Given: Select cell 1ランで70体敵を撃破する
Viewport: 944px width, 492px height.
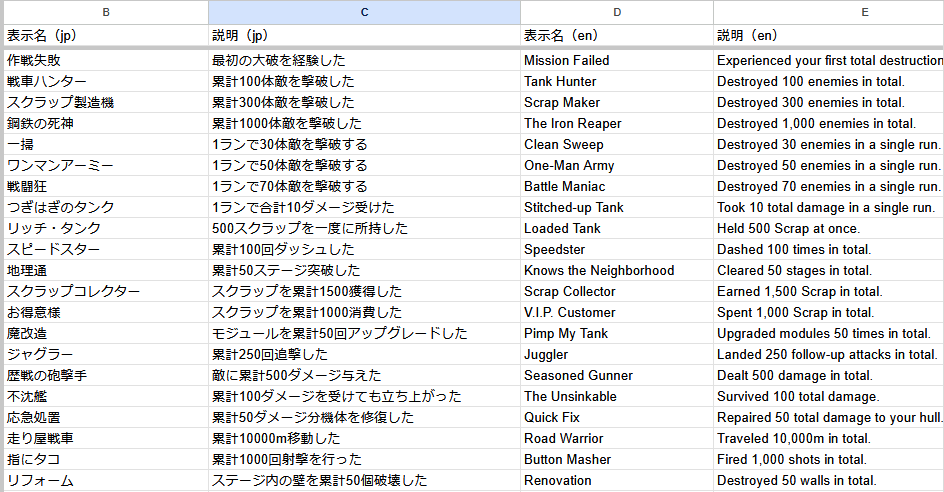Looking at the screenshot, I should [x=364, y=187].
